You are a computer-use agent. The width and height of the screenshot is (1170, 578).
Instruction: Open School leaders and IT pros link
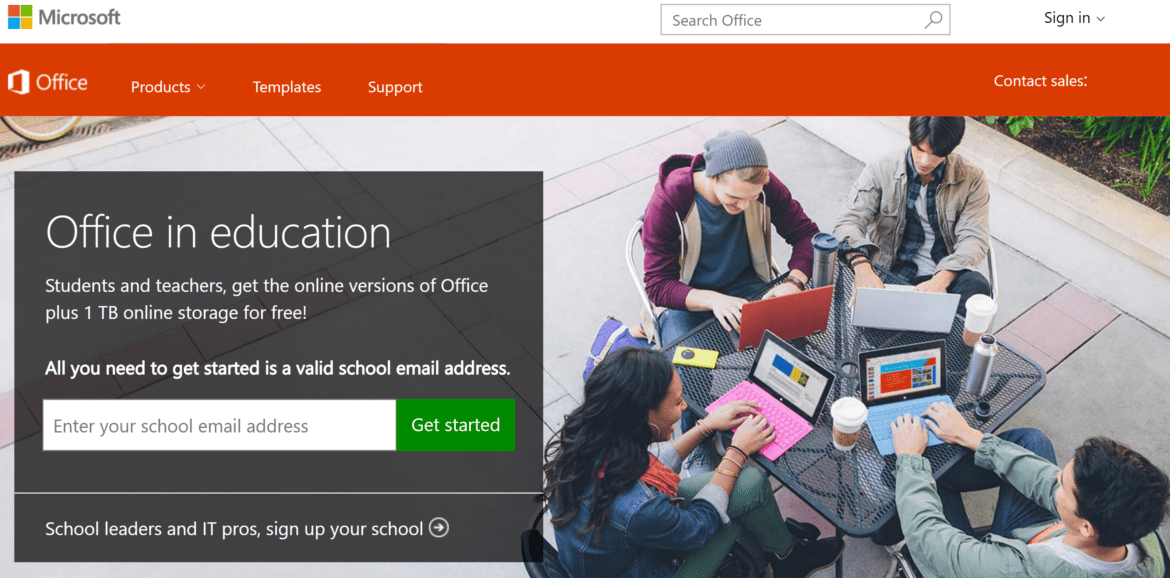pos(234,529)
